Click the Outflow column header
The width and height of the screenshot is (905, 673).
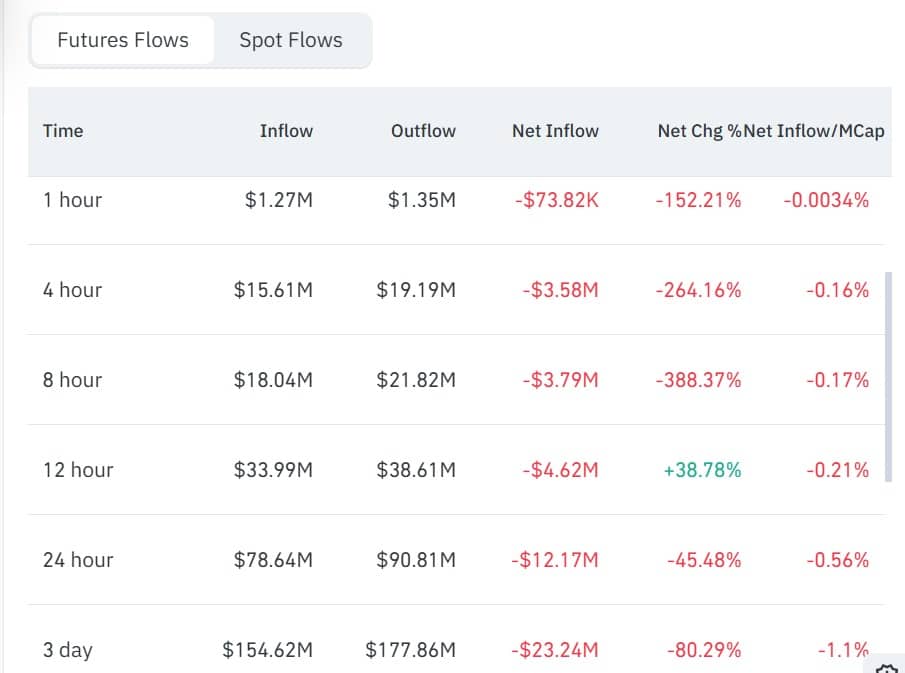423,131
